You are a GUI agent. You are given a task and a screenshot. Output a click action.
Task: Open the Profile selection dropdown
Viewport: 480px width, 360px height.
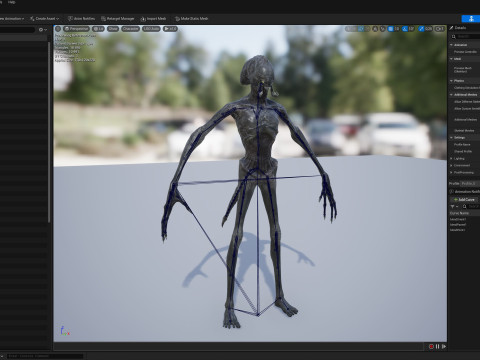[470, 184]
